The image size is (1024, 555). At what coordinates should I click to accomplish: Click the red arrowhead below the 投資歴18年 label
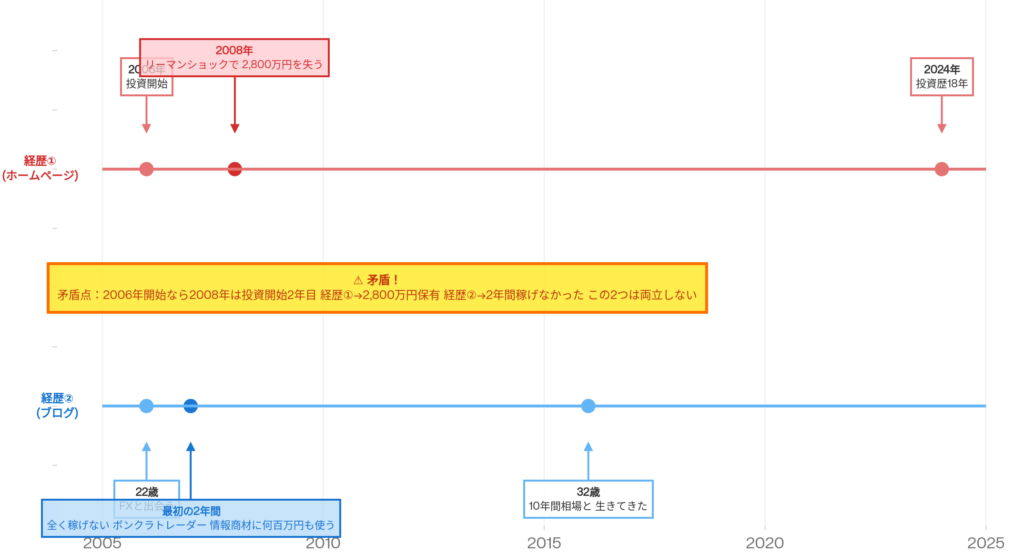941,127
